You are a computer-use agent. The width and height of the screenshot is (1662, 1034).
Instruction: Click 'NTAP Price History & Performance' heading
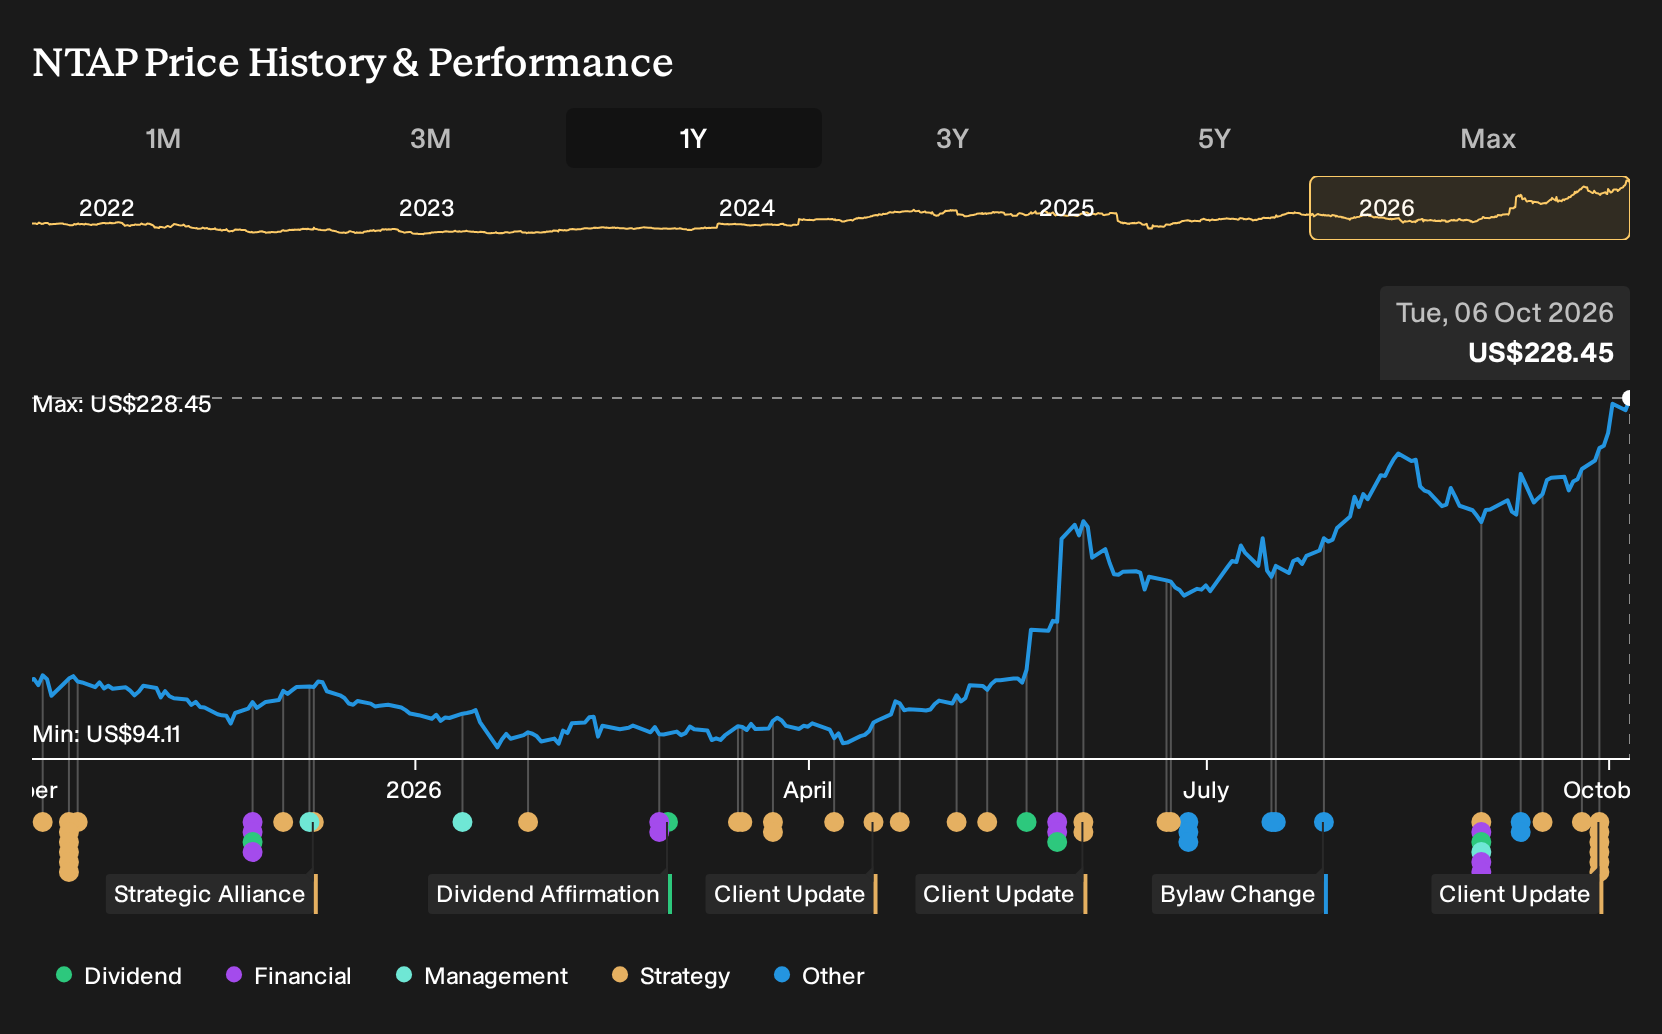click(x=353, y=62)
